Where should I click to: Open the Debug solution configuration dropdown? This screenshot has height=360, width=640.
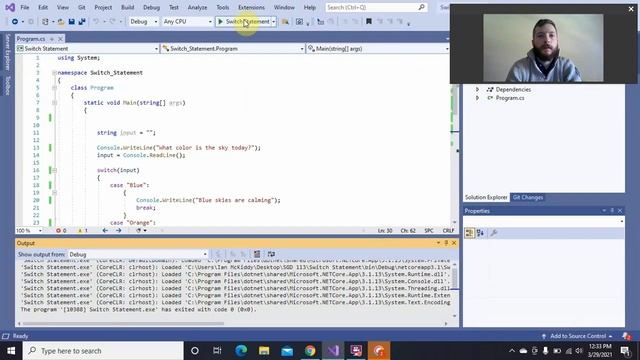[x=143, y=22]
